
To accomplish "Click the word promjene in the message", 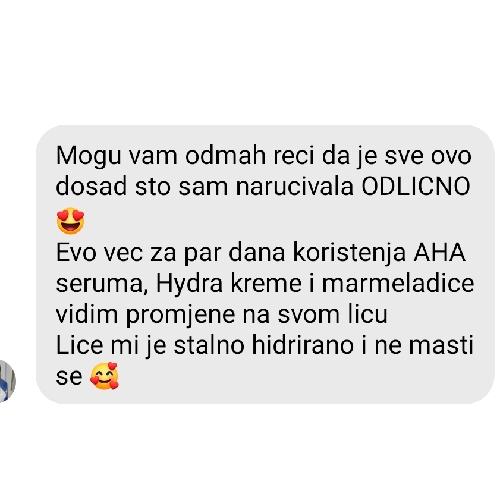I will click(180, 316).
